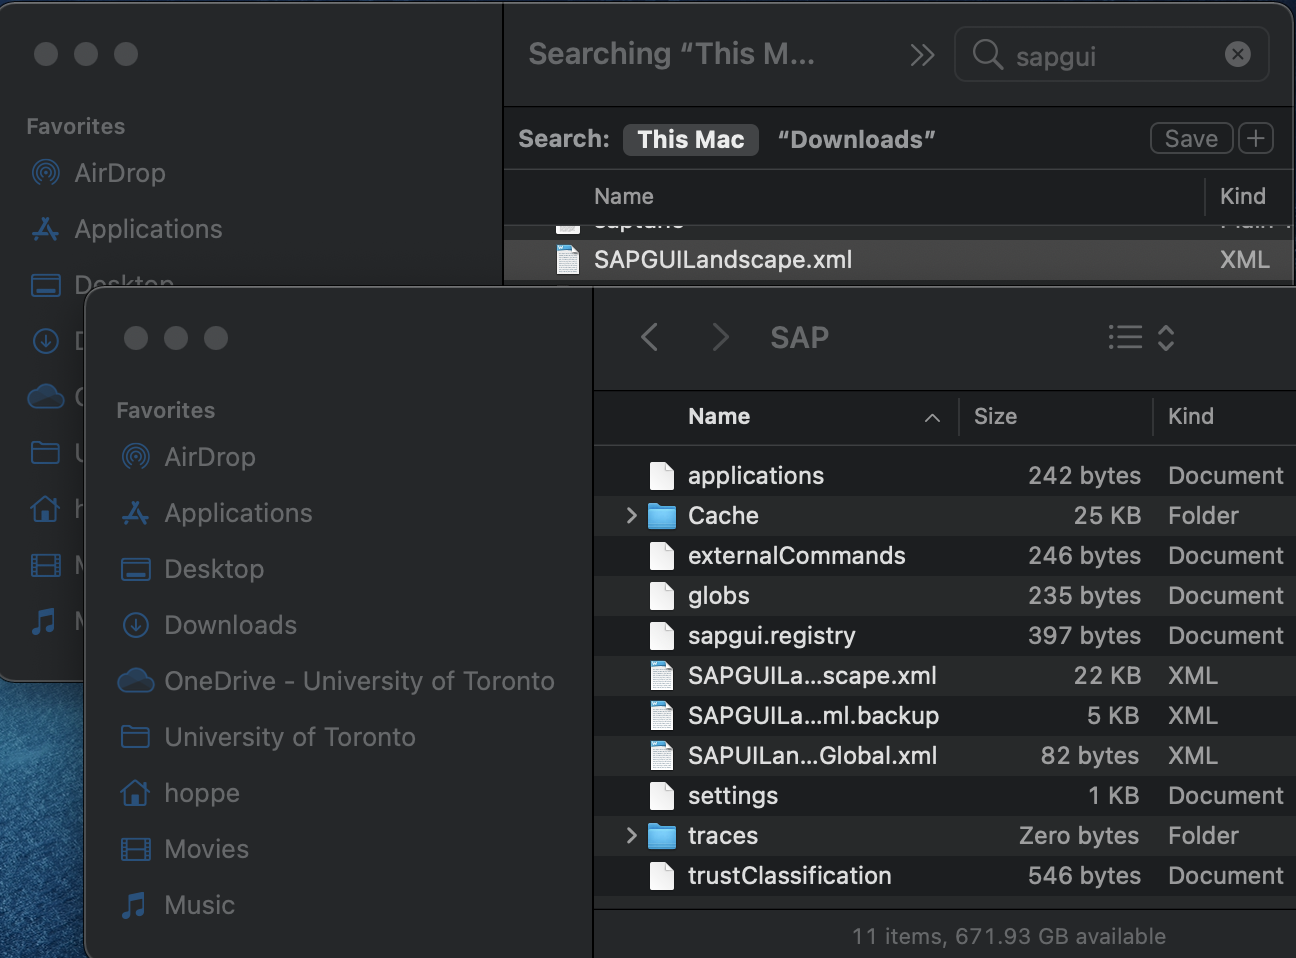Screen dimensions: 1296x958
Task: Click the sapgui.registry file icon
Action: coord(662,636)
